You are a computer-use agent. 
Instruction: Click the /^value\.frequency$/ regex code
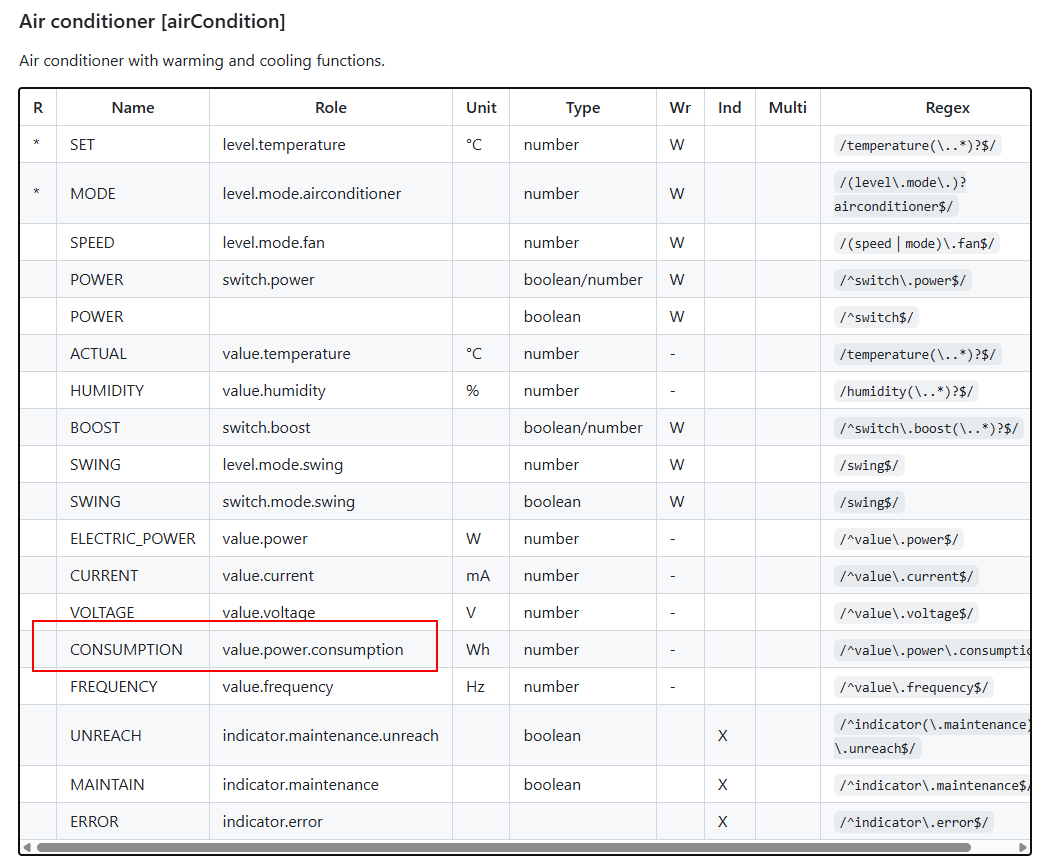click(913, 688)
